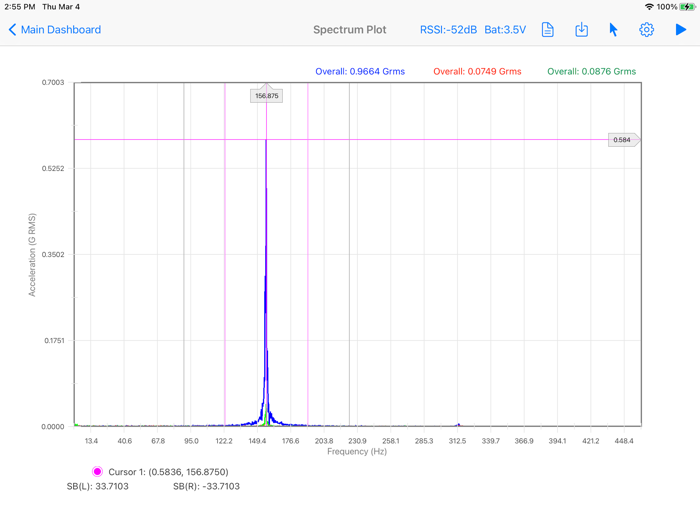This screenshot has width=700, height=525.
Task: Click the 2:55 PM clock
Action: pos(20,7)
